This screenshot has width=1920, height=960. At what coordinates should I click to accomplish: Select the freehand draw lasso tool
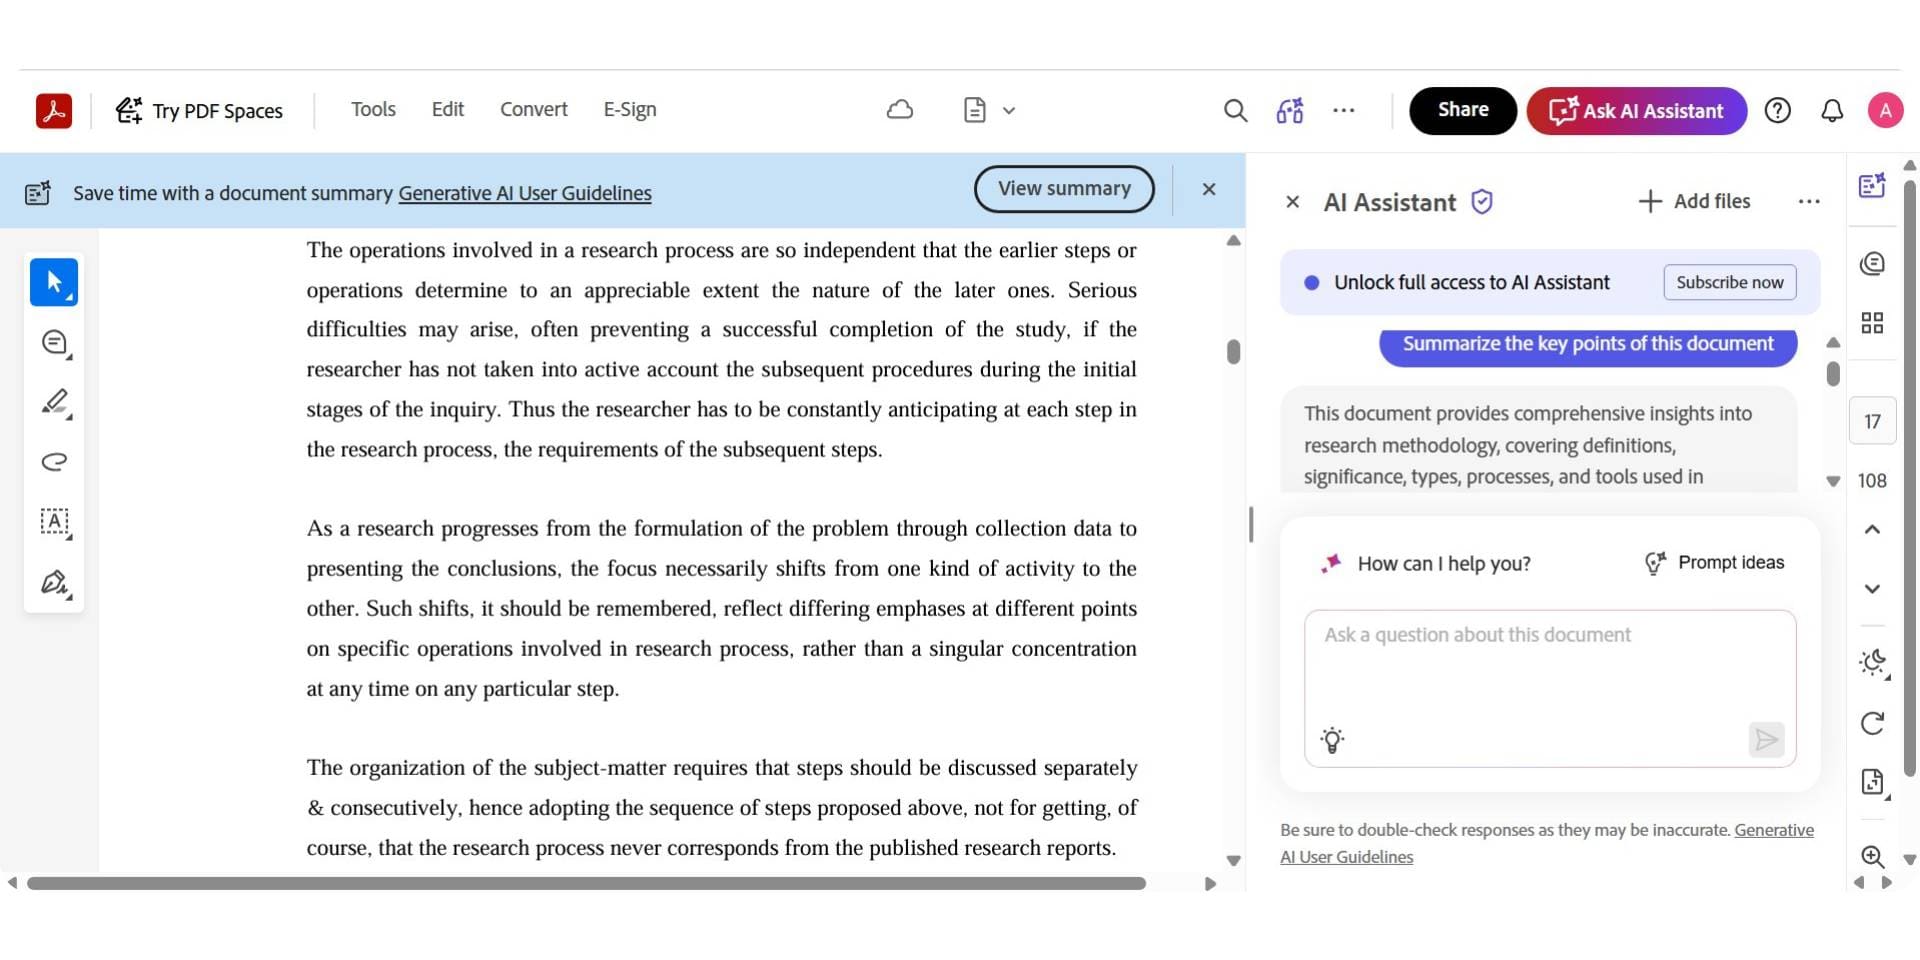[54, 461]
